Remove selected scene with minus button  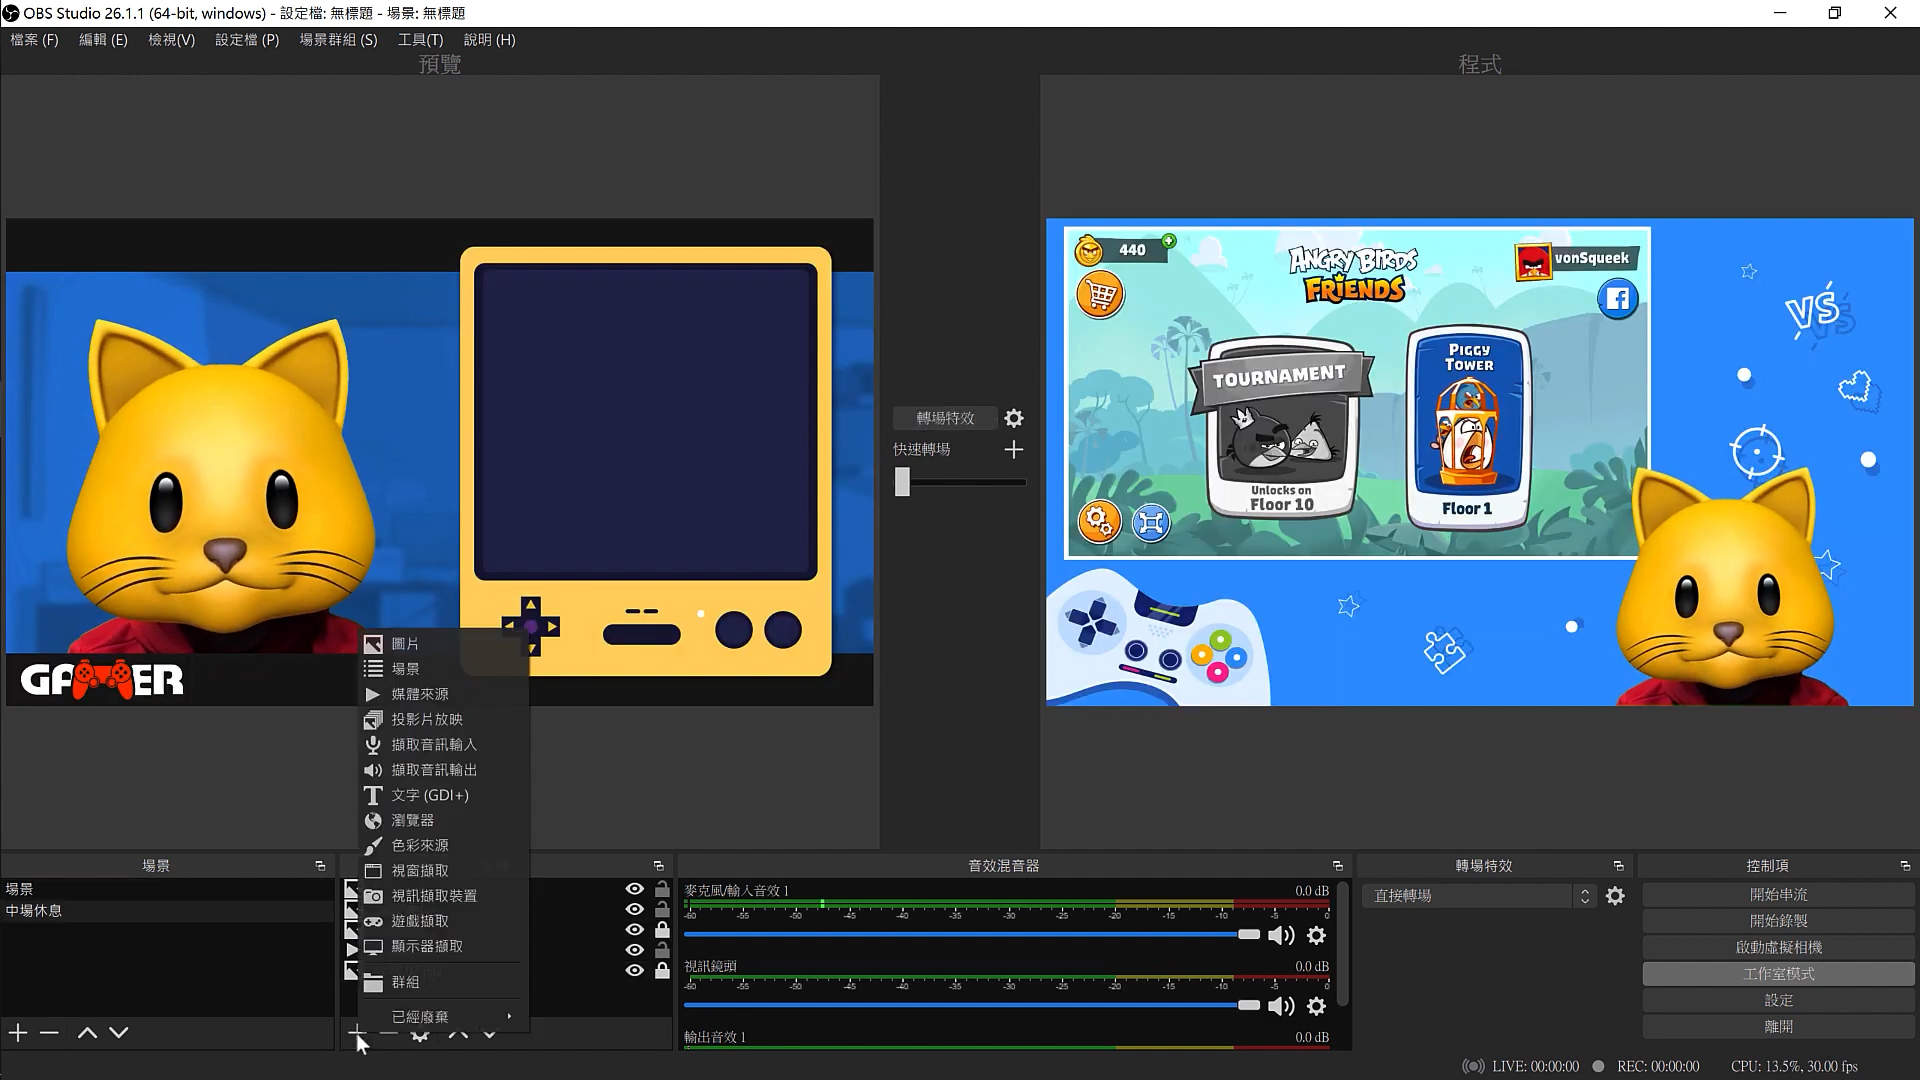point(49,1032)
